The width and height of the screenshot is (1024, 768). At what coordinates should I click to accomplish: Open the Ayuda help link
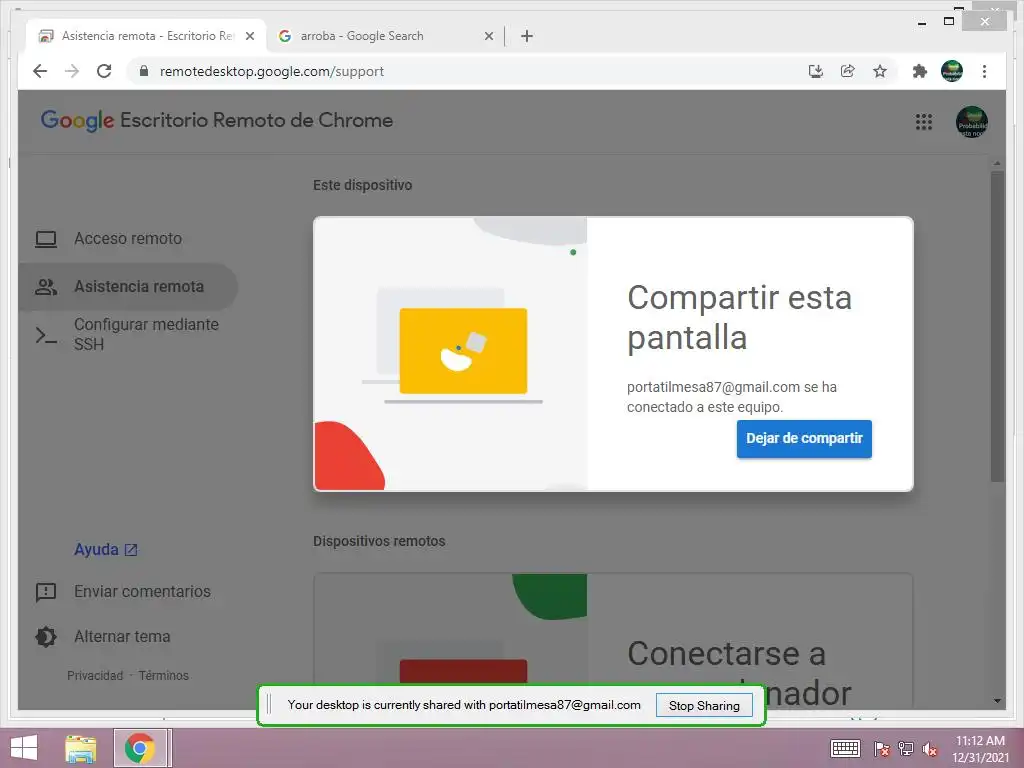106,549
